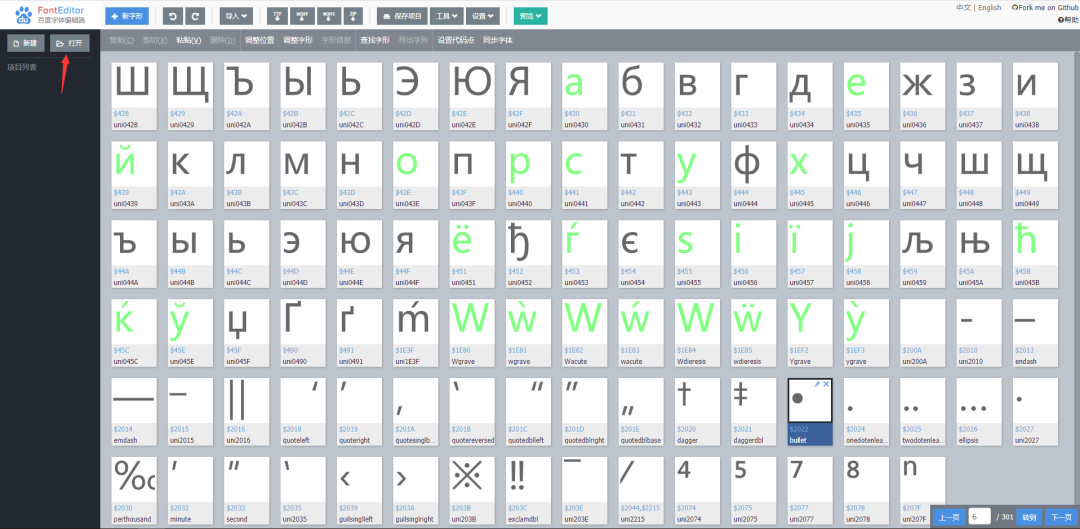Screen dimensions: 1080x529
Task: Open Fork me on Github link
Action: click(x=1047, y=8)
